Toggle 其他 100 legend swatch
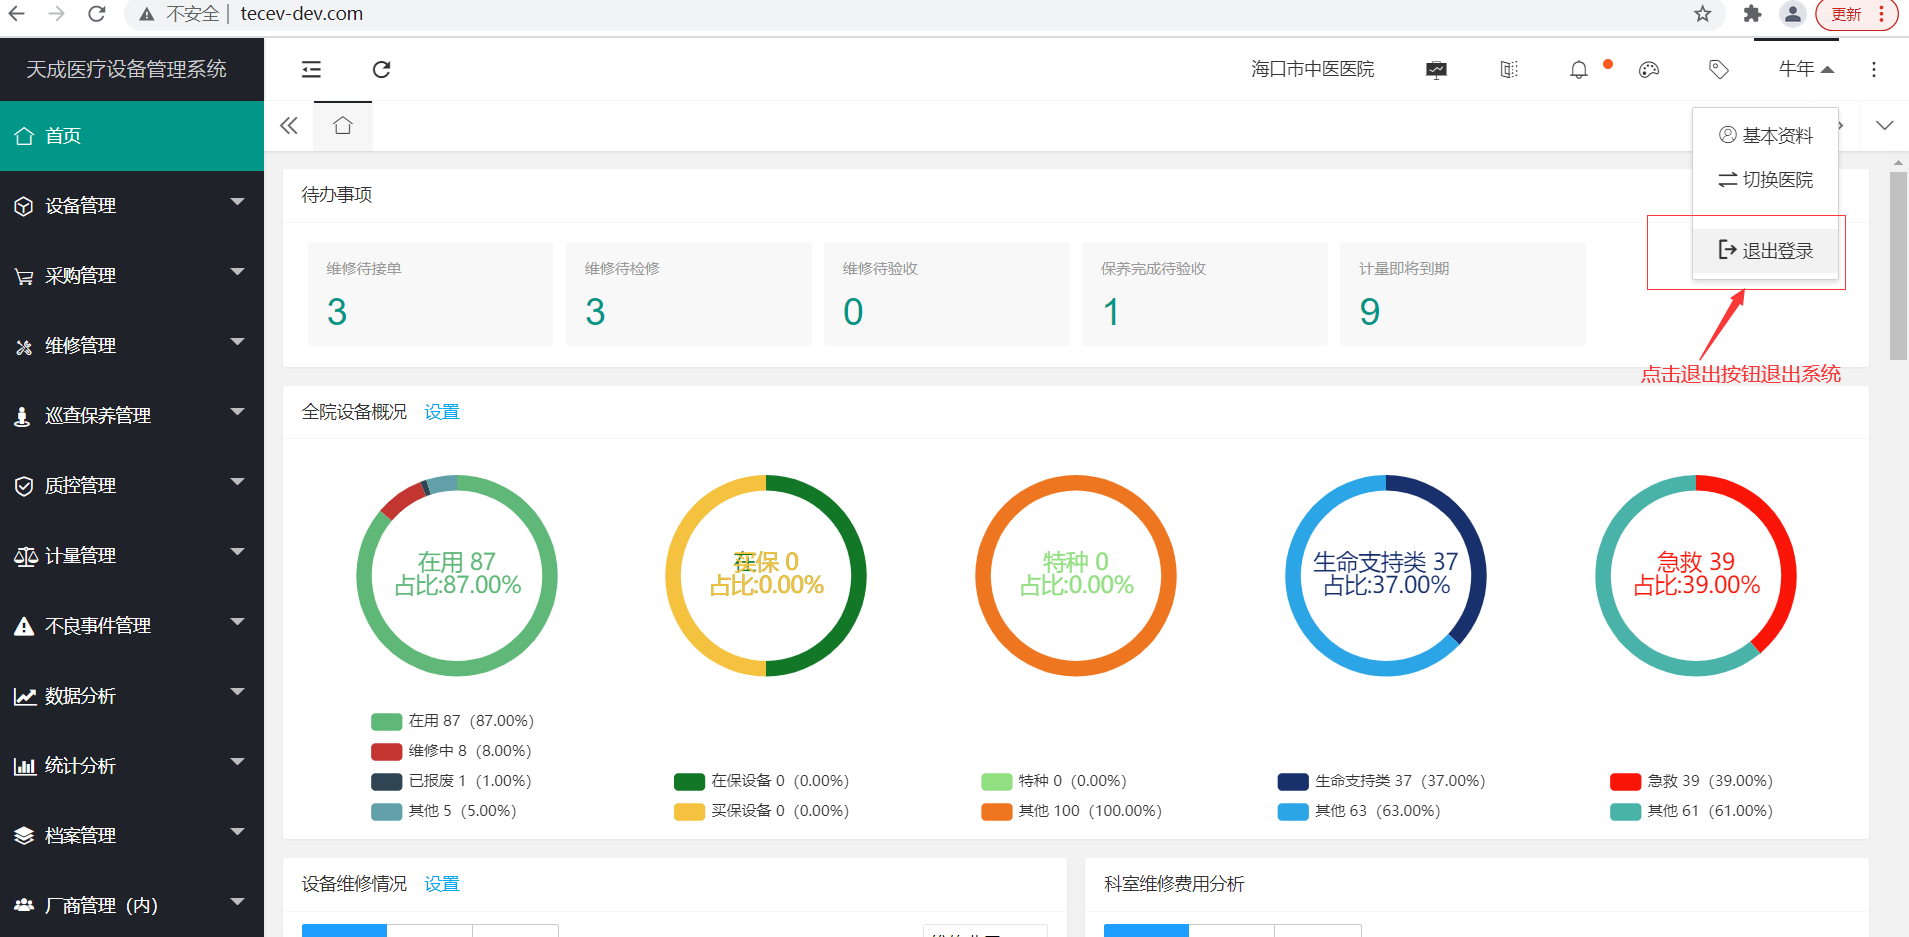1909x937 pixels. point(997,811)
